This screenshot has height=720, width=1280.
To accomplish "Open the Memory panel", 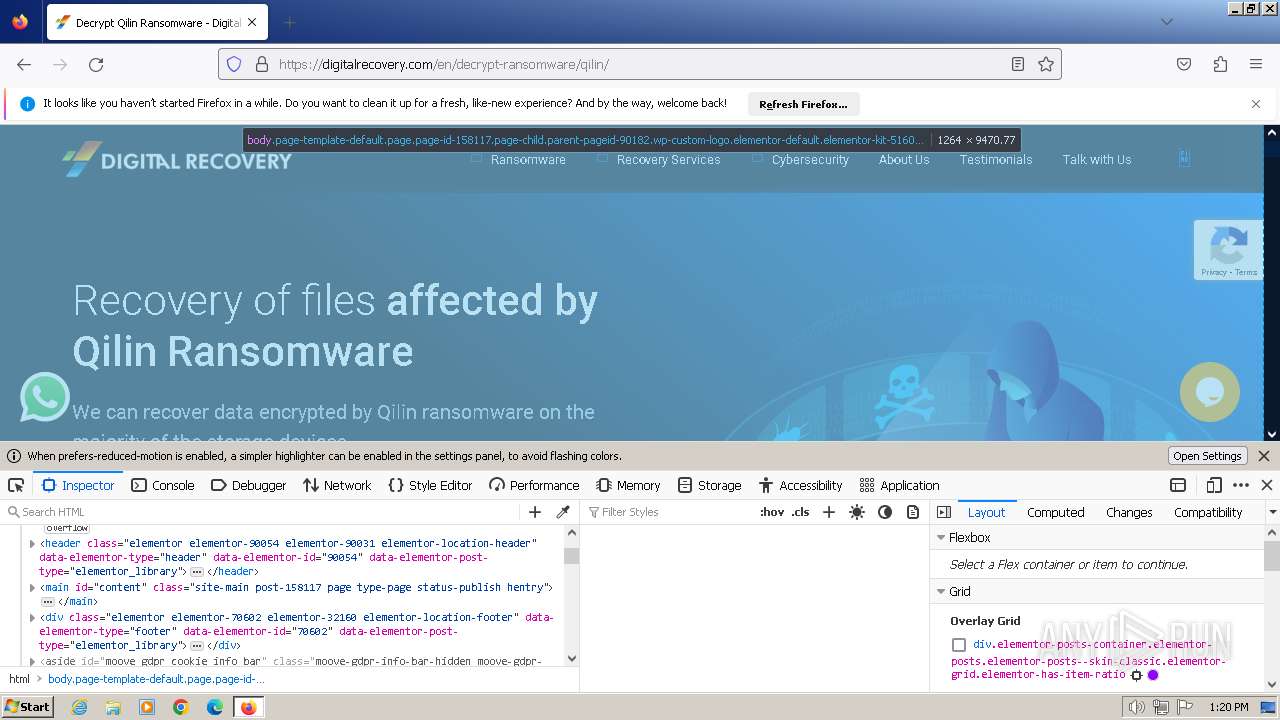I will (628, 485).
